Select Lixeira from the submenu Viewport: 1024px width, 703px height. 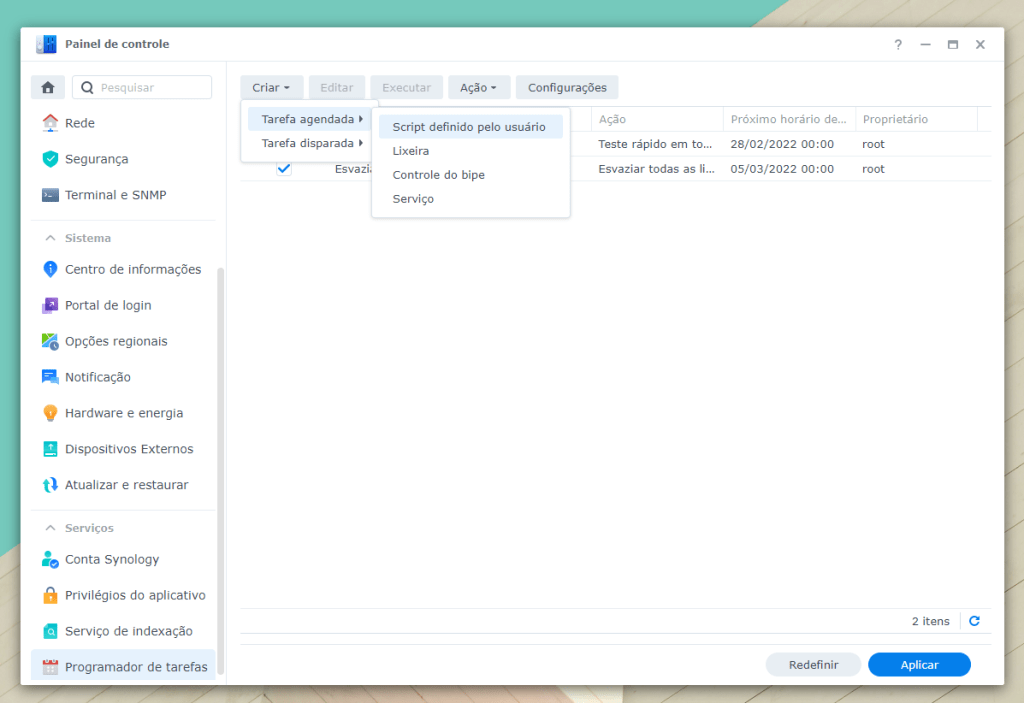[x=411, y=151]
